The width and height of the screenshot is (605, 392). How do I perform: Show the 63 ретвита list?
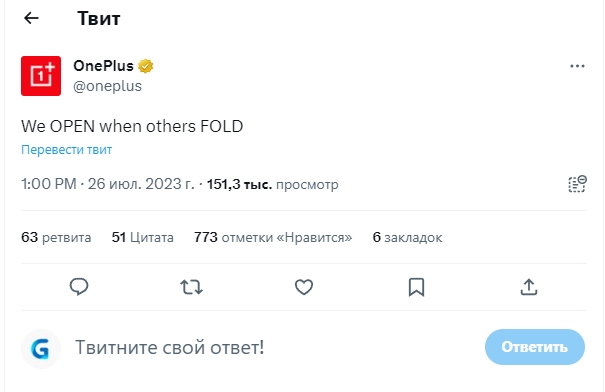click(x=56, y=237)
